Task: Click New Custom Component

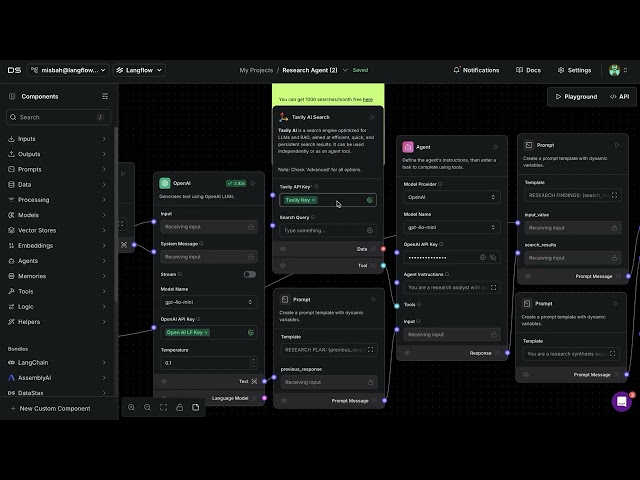Action: (x=51, y=409)
